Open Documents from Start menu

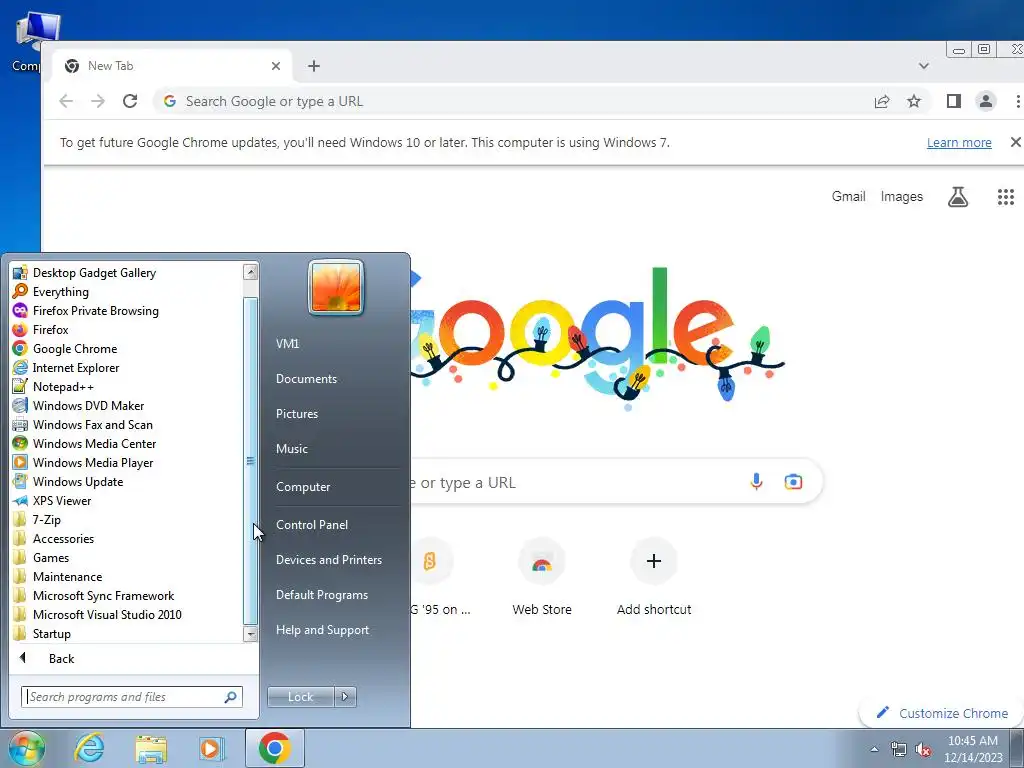pyautogui.click(x=306, y=379)
